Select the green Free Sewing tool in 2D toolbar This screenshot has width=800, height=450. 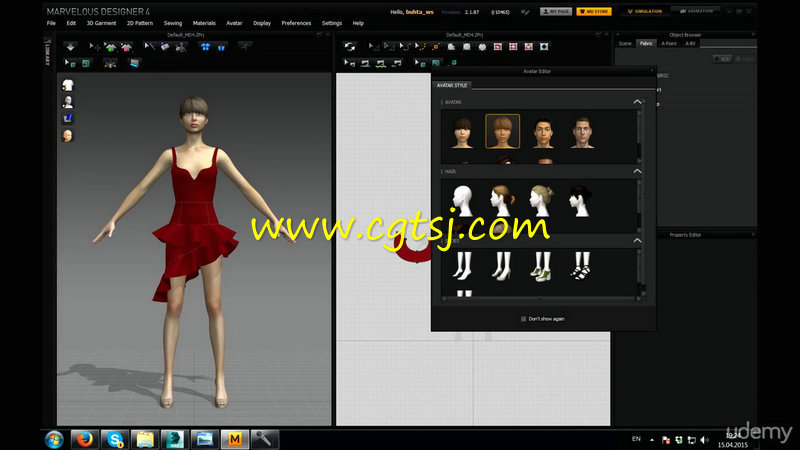381,63
